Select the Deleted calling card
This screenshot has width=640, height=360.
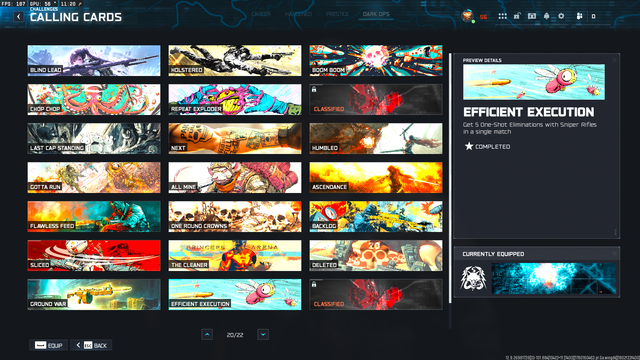tap(376, 256)
